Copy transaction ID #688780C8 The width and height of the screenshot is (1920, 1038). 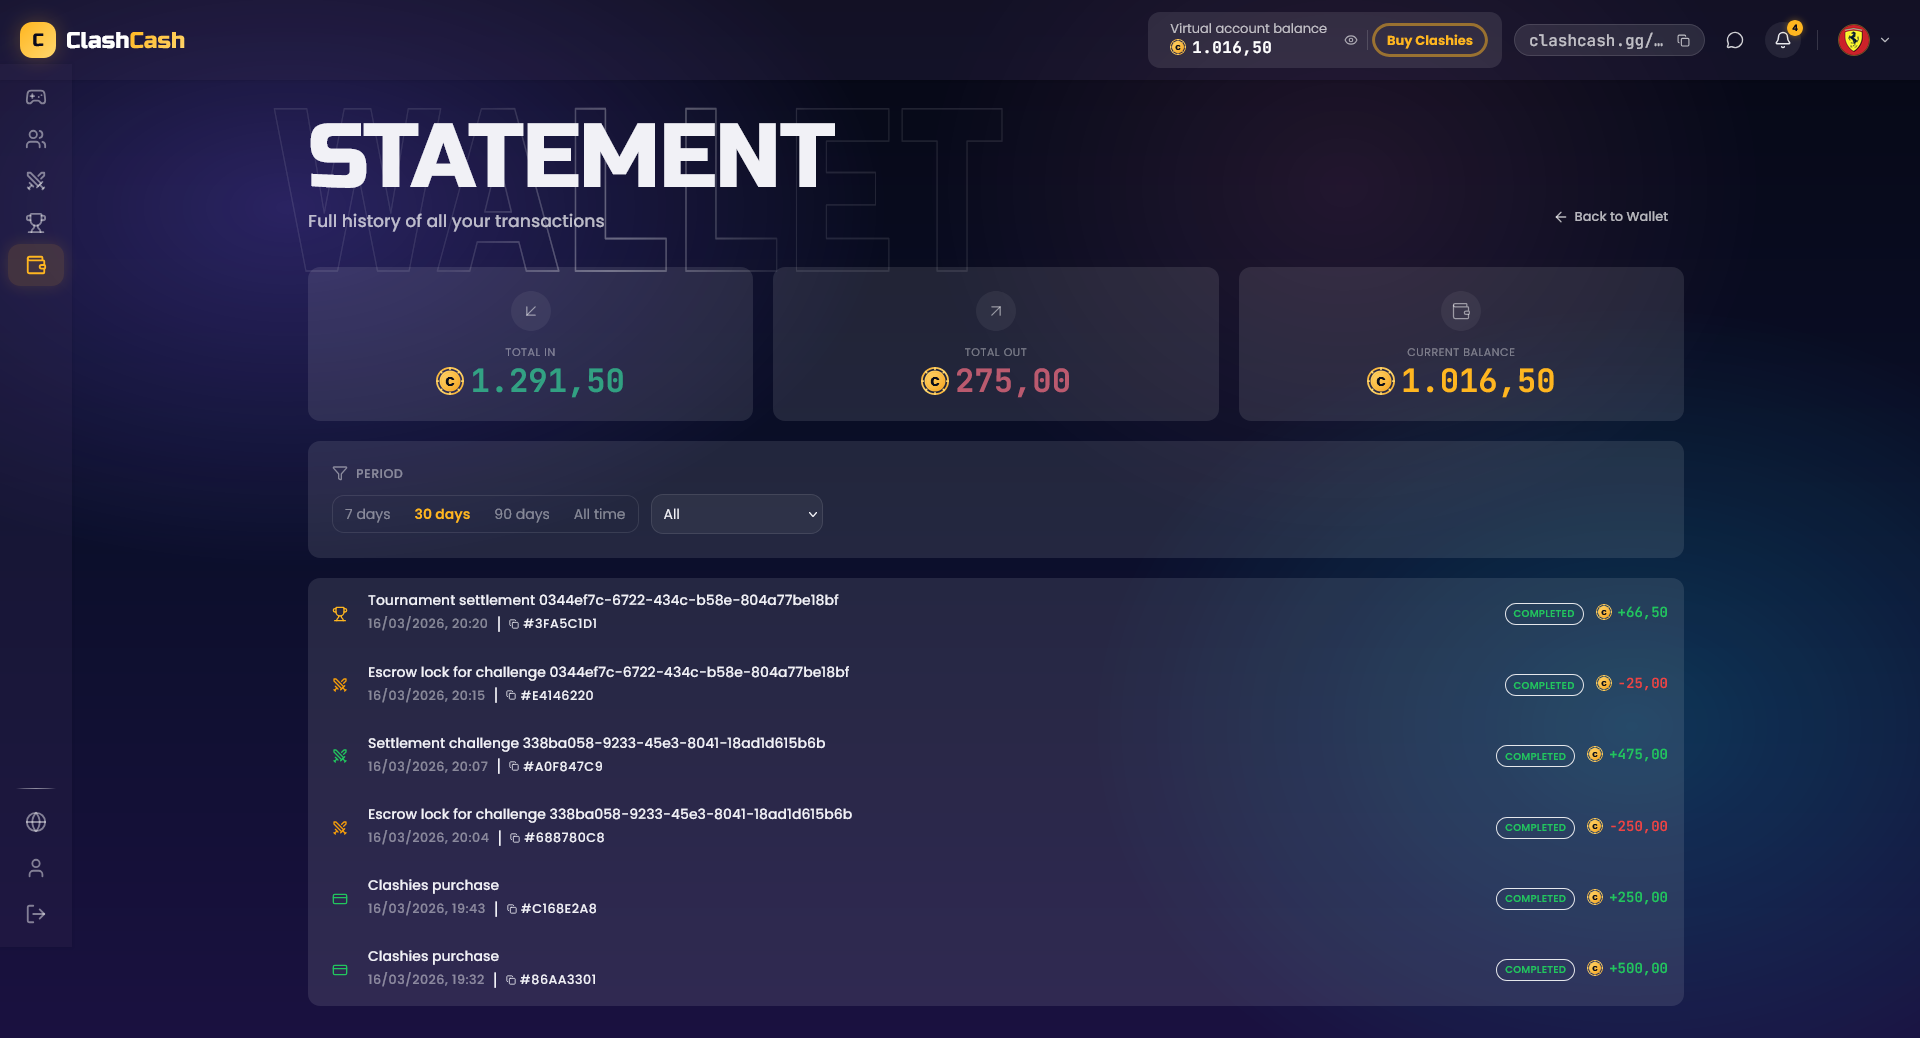pos(515,838)
